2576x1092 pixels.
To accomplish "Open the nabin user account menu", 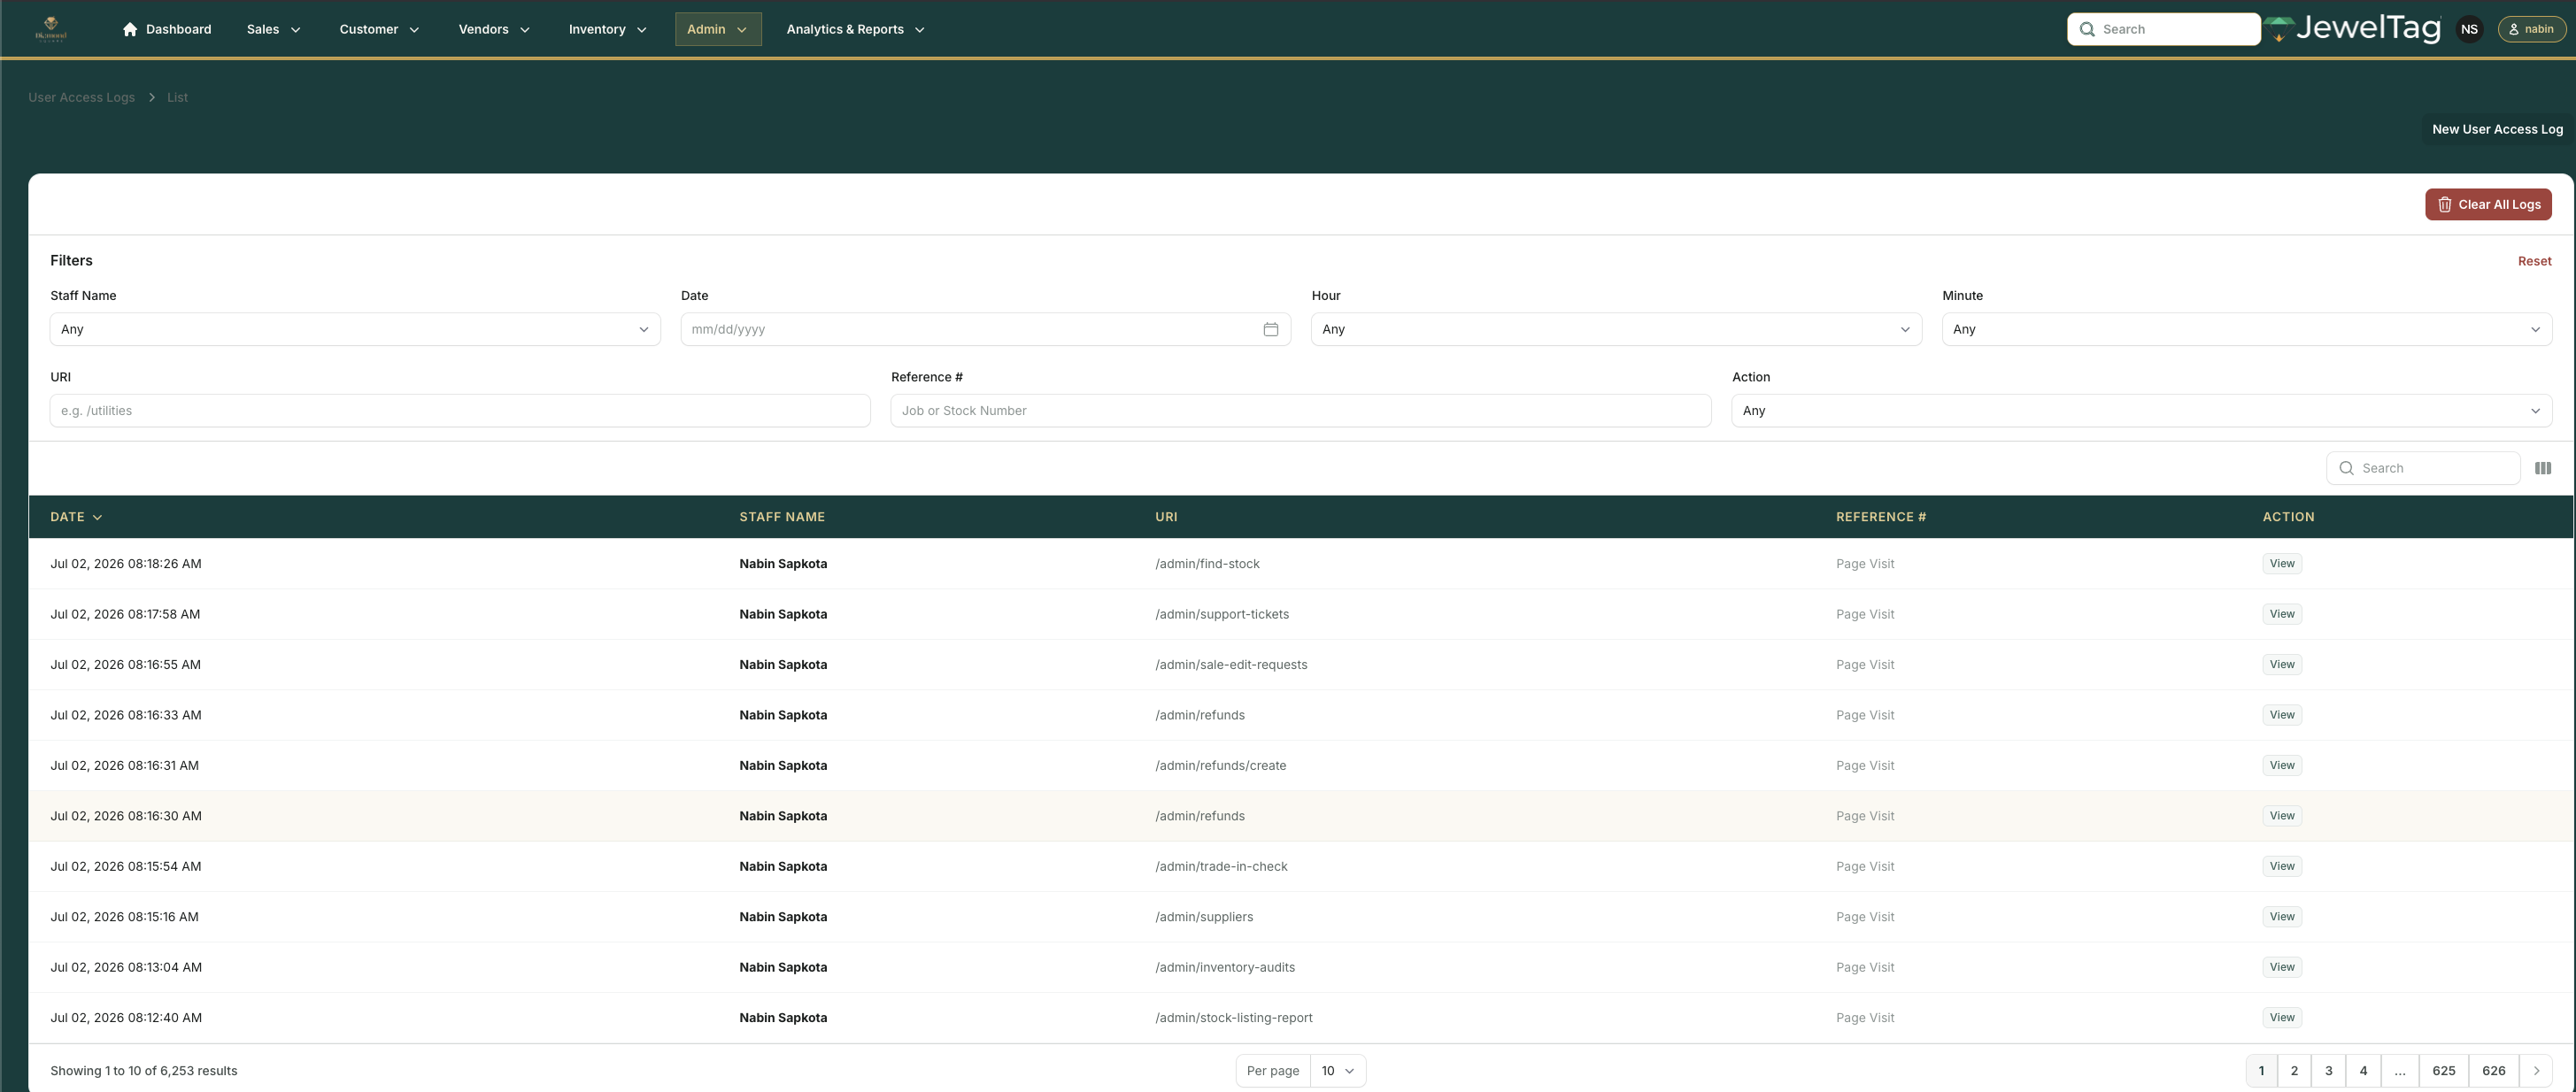I will click(x=2531, y=29).
